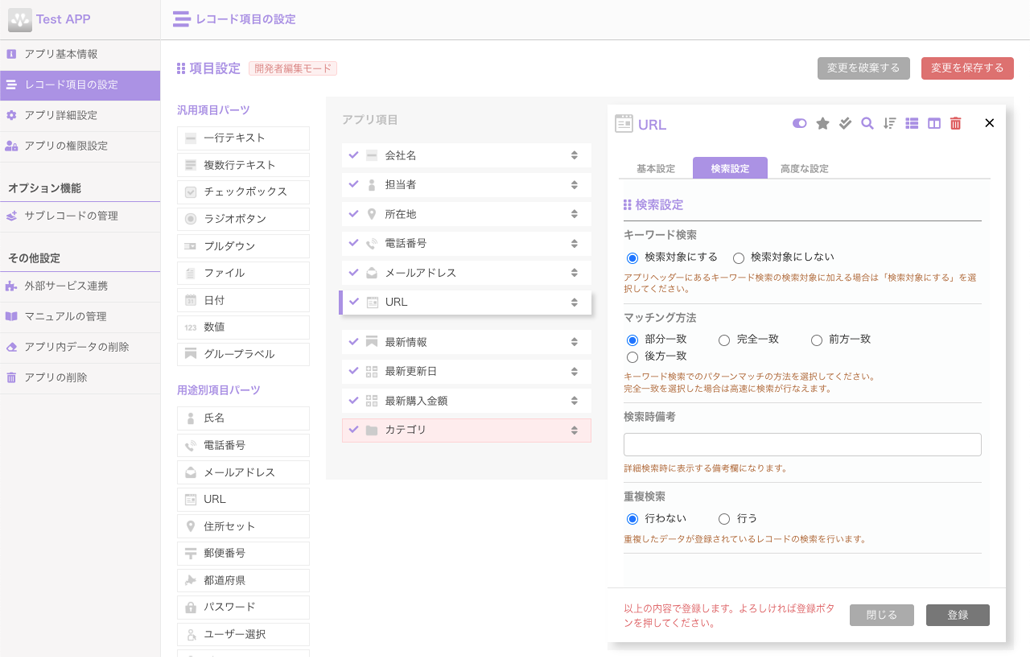
Task: Select 行わない for duplicate search
Action: pos(632,519)
